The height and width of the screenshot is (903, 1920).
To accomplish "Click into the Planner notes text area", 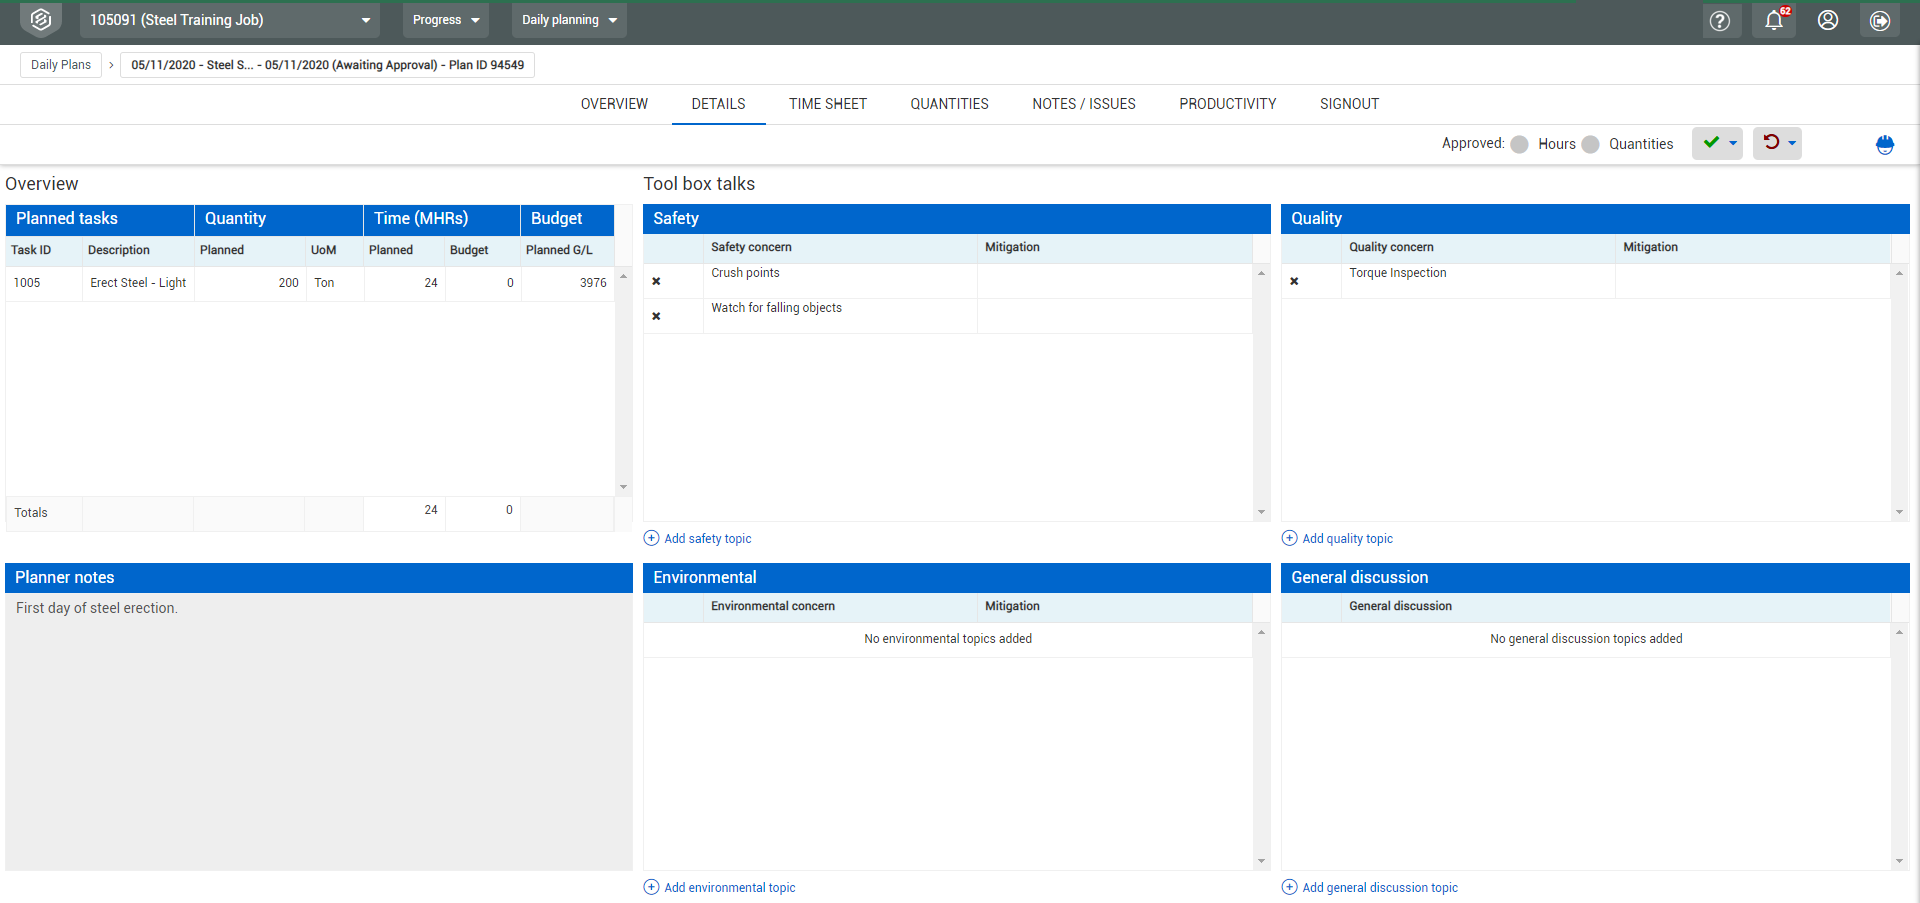I will 318,730.
